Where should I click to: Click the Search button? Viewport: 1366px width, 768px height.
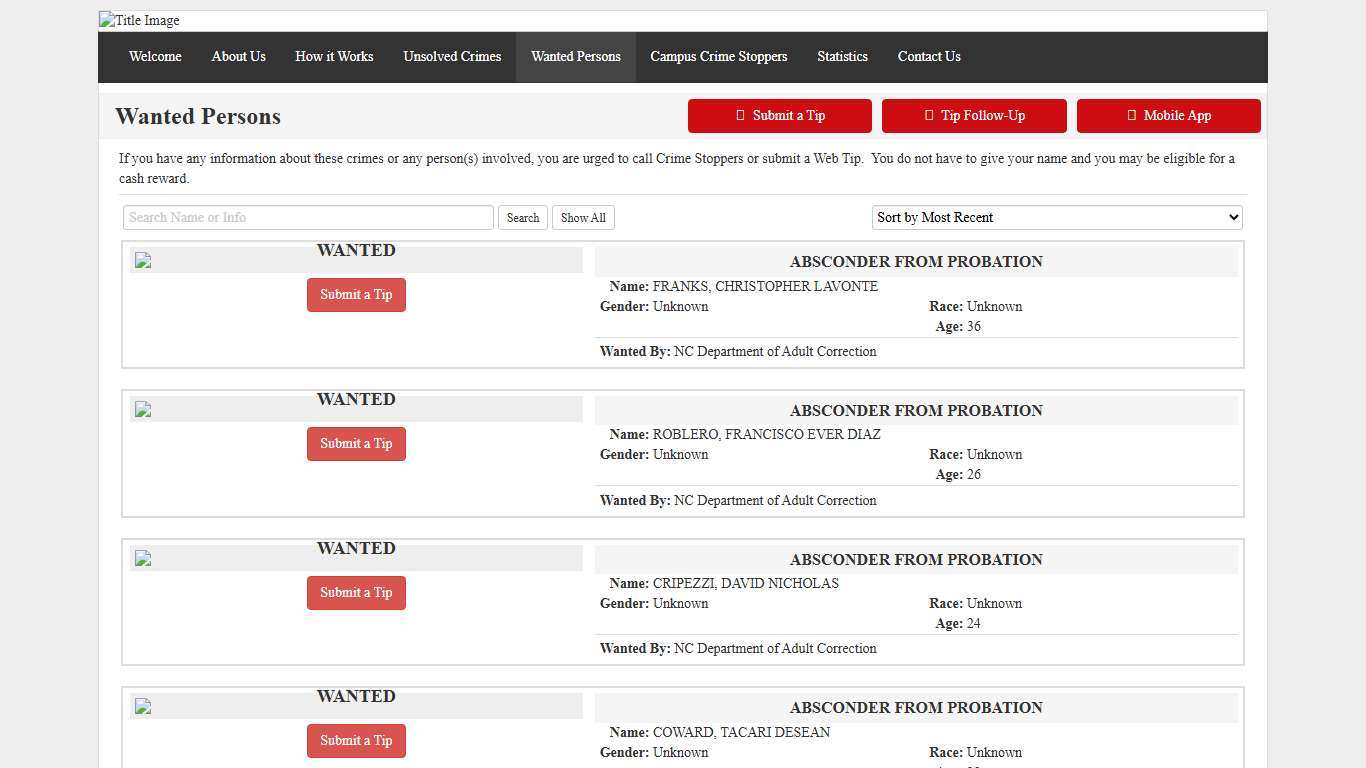tap(522, 218)
